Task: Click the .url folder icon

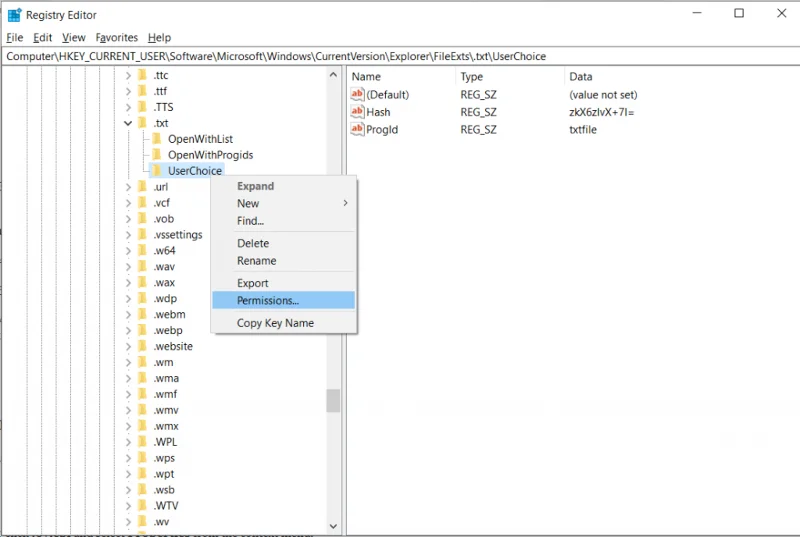Action: point(143,187)
